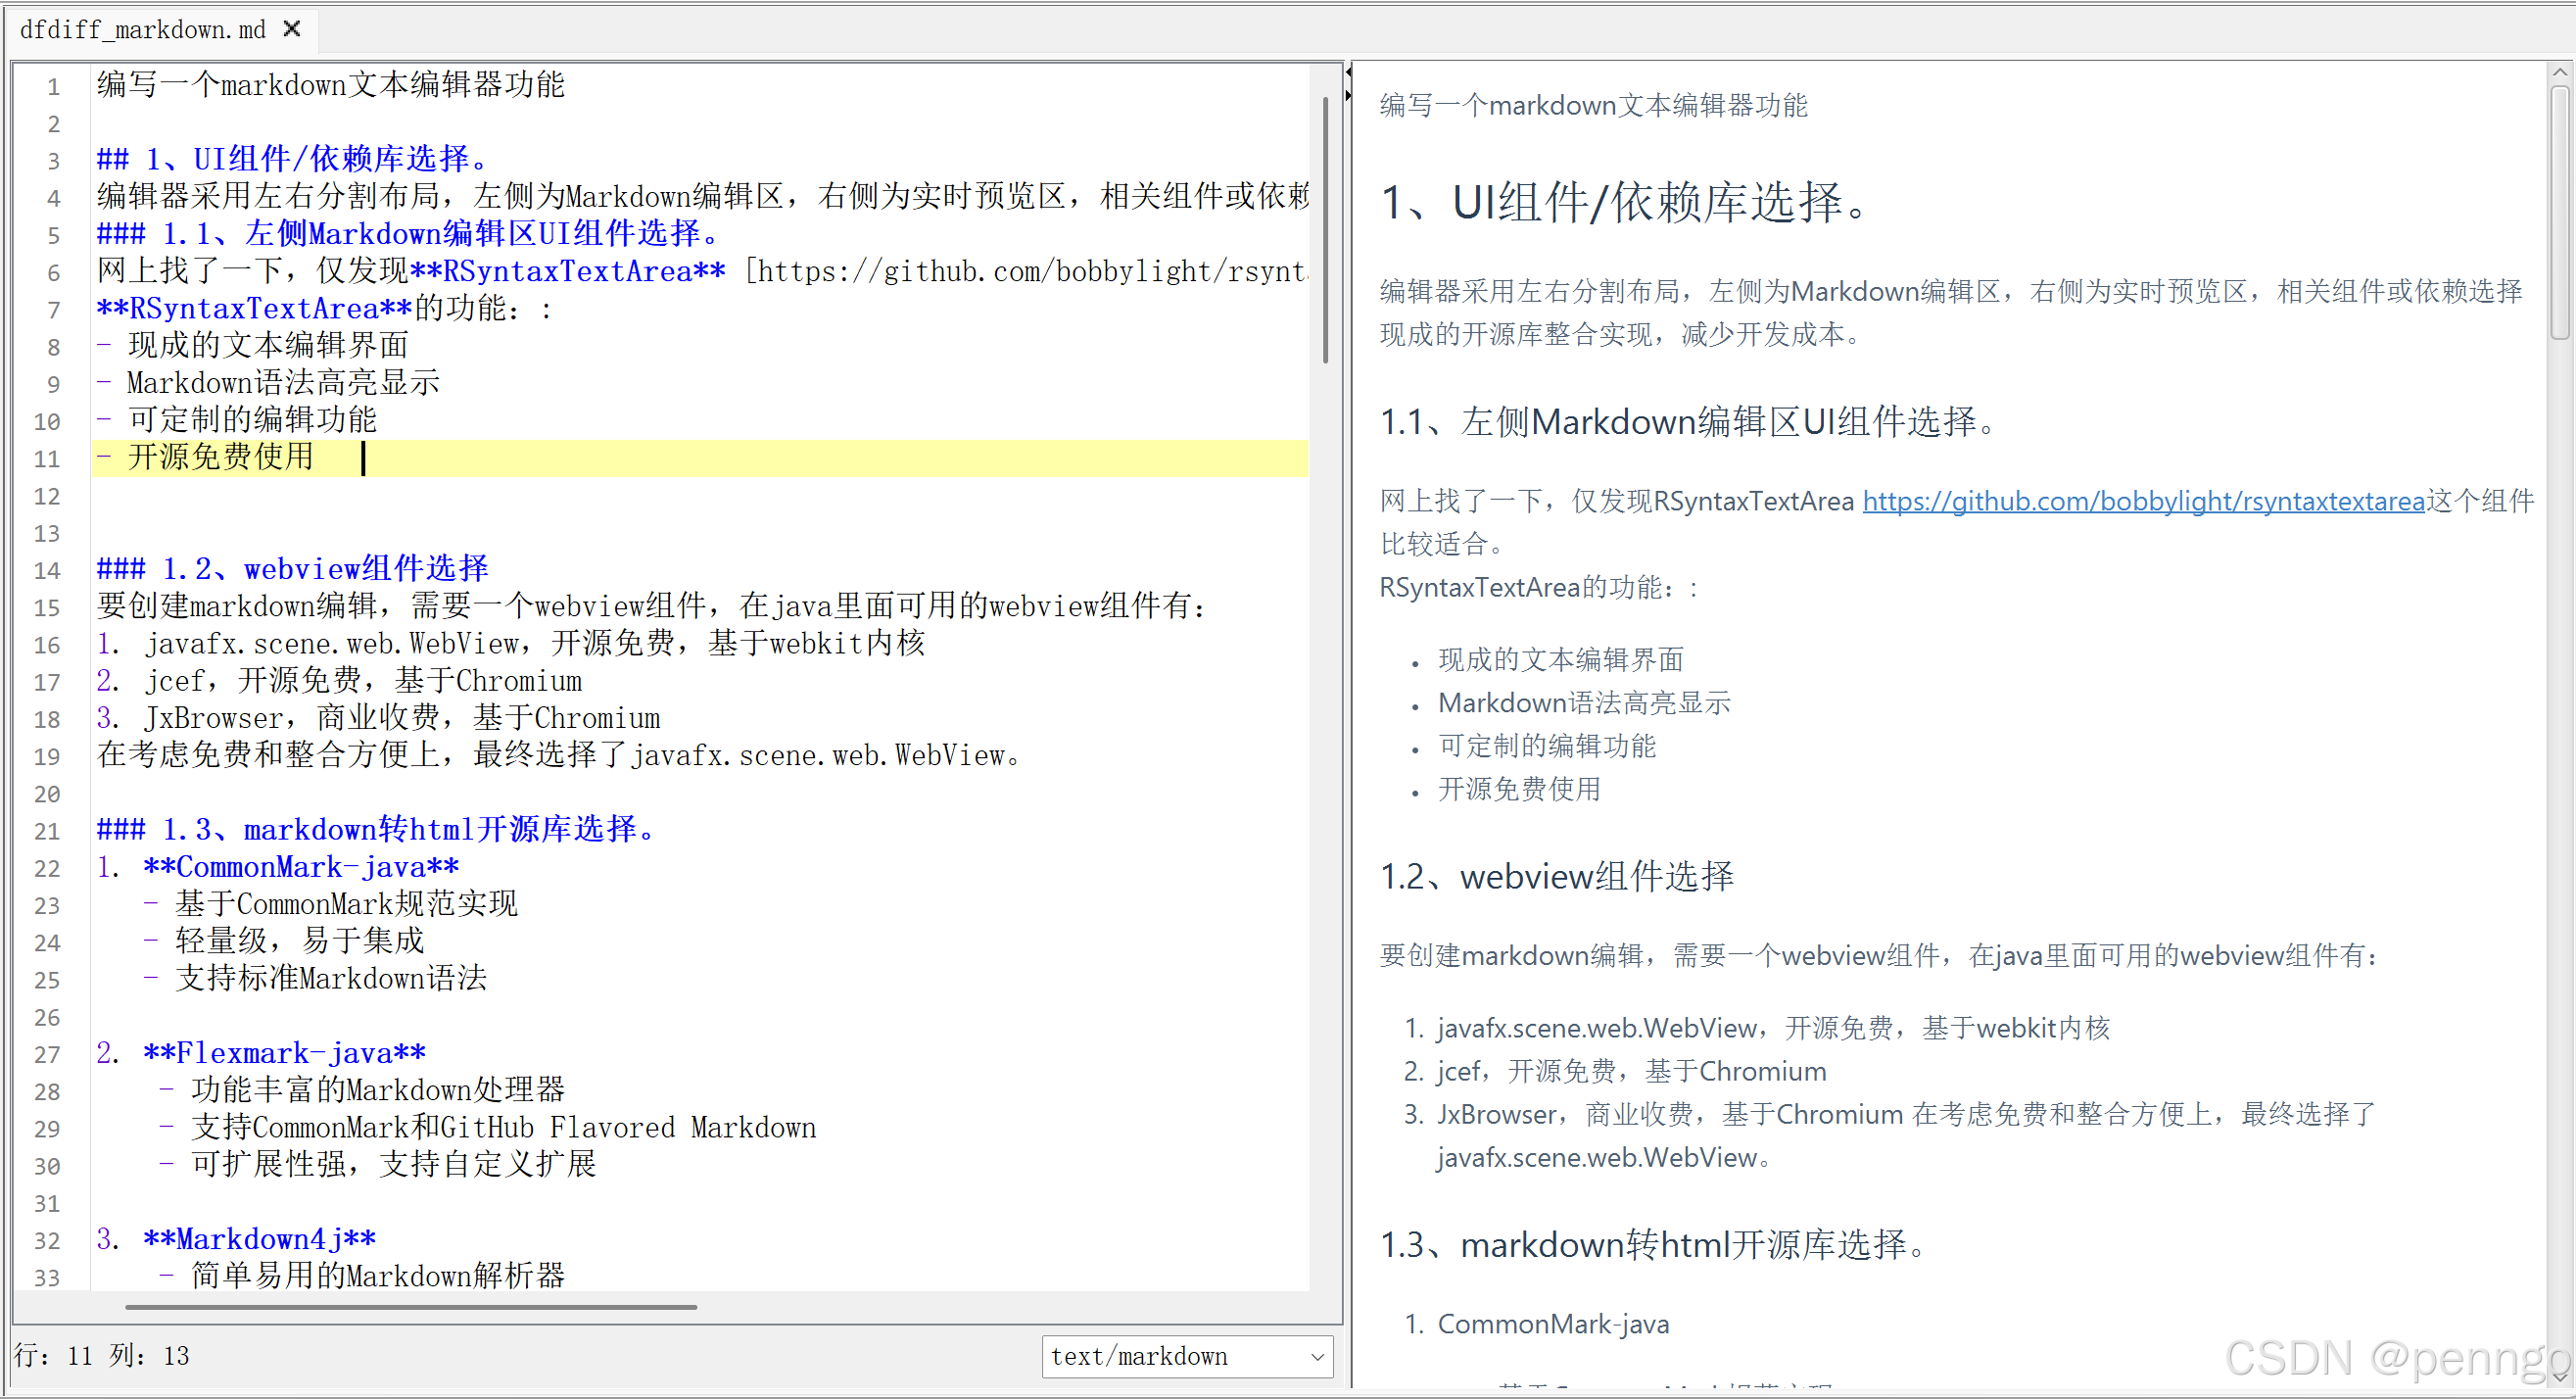Click editor line '1. **CommonMark-java**'

click(278, 866)
